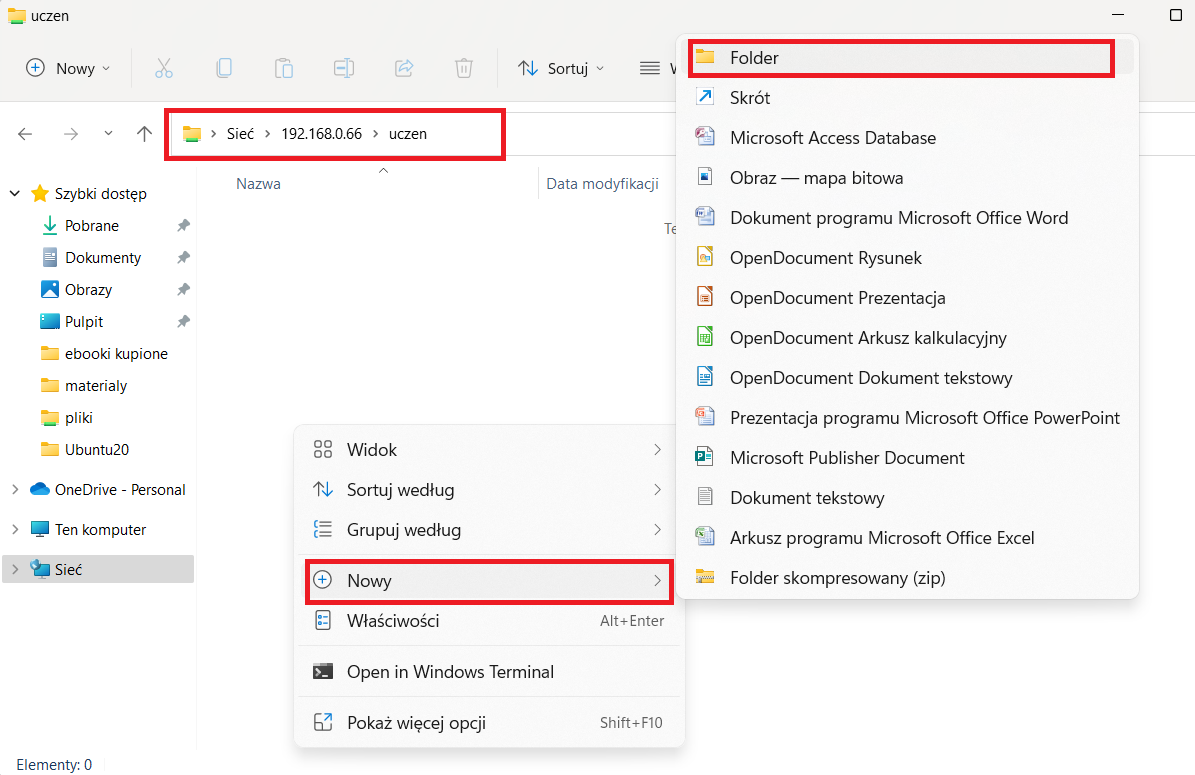Click the Rename icon in toolbar
1195x775 pixels.
344,68
